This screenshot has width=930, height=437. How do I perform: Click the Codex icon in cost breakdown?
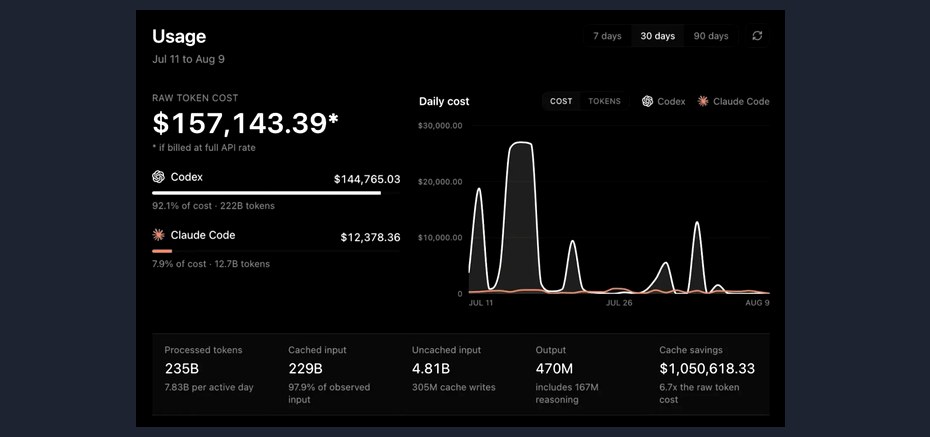pos(158,177)
